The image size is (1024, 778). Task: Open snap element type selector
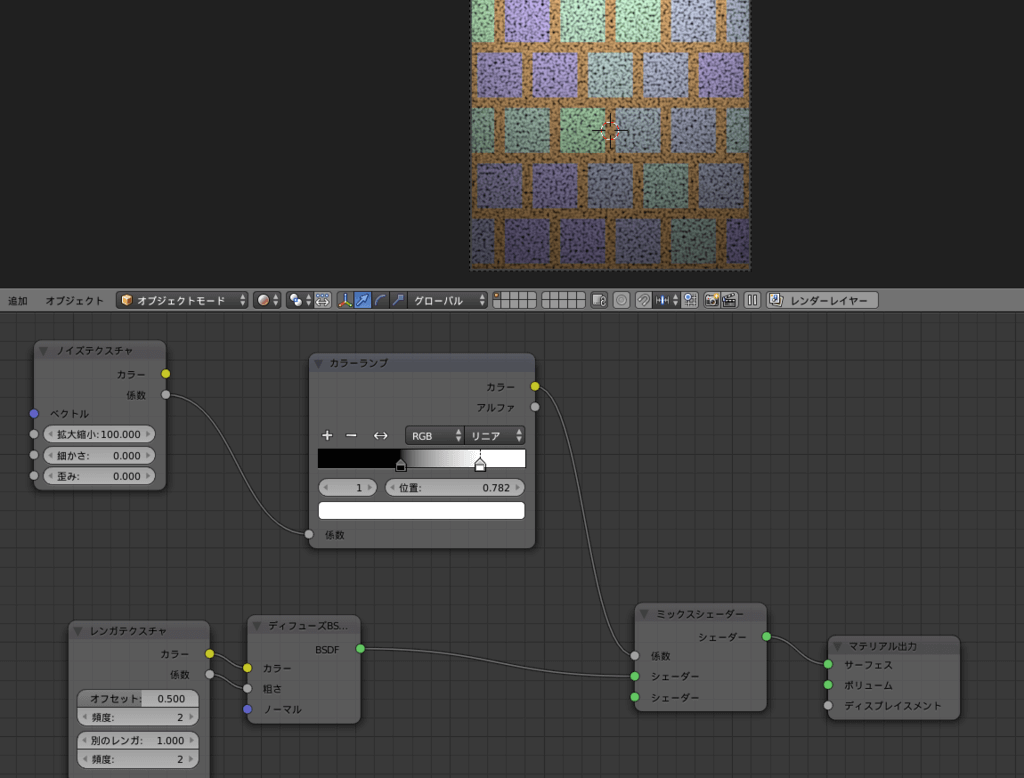click(667, 300)
